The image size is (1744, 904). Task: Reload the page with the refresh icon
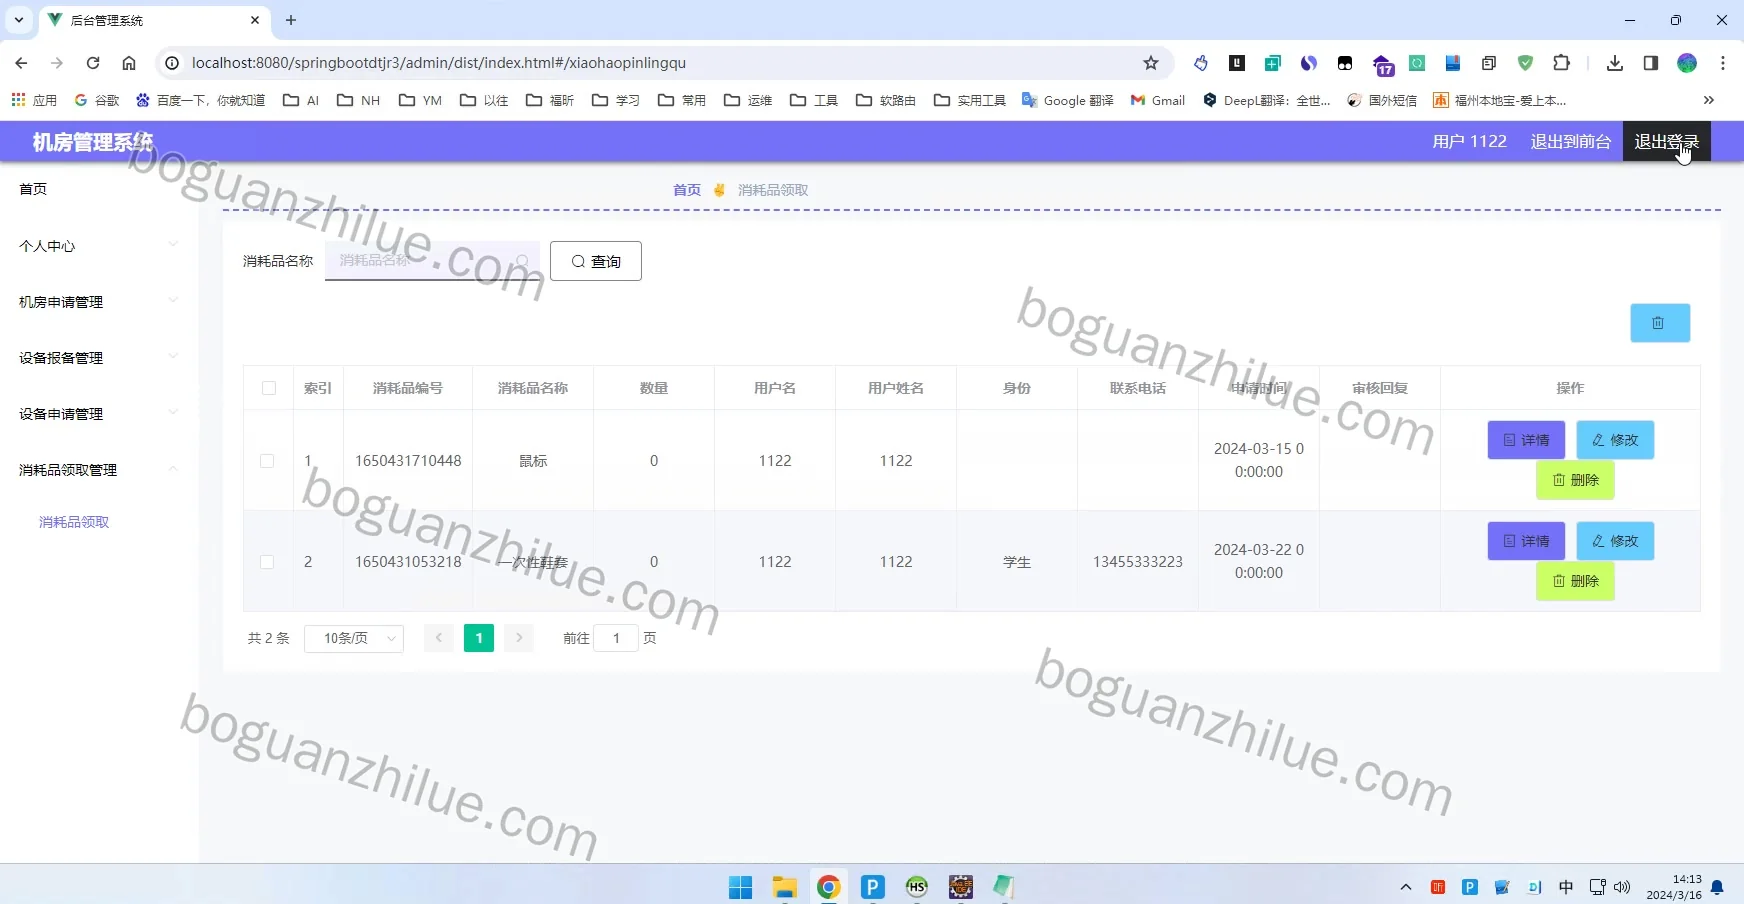(93, 63)
